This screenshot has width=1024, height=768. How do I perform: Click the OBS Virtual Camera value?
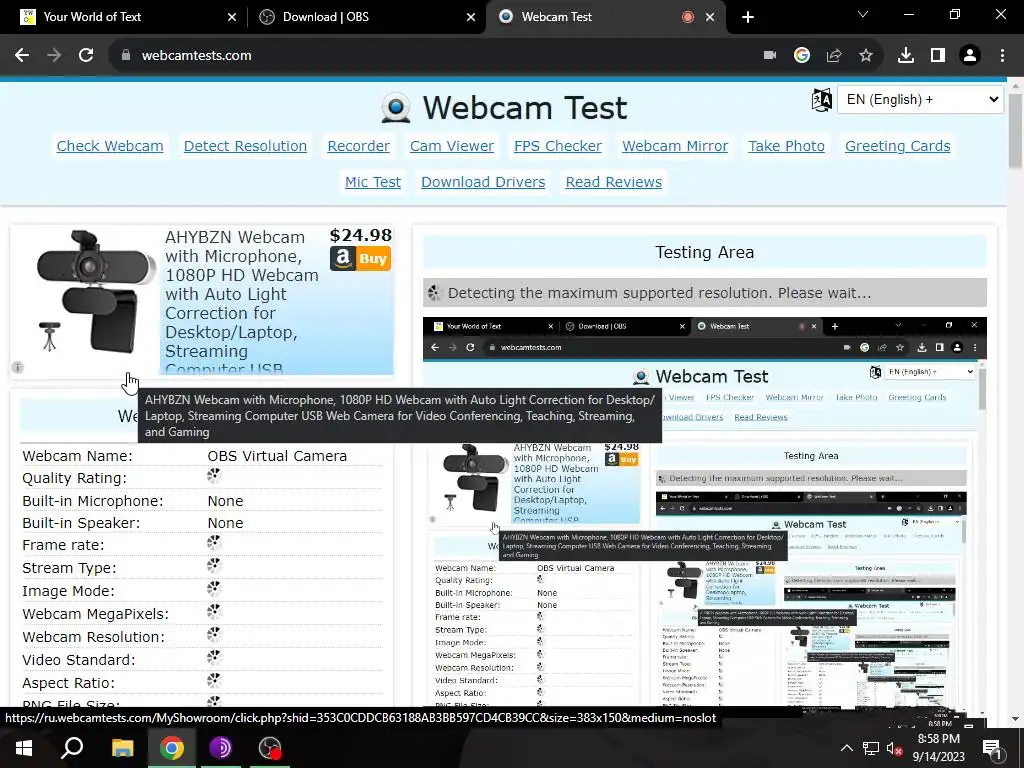(x=277, y=456)
